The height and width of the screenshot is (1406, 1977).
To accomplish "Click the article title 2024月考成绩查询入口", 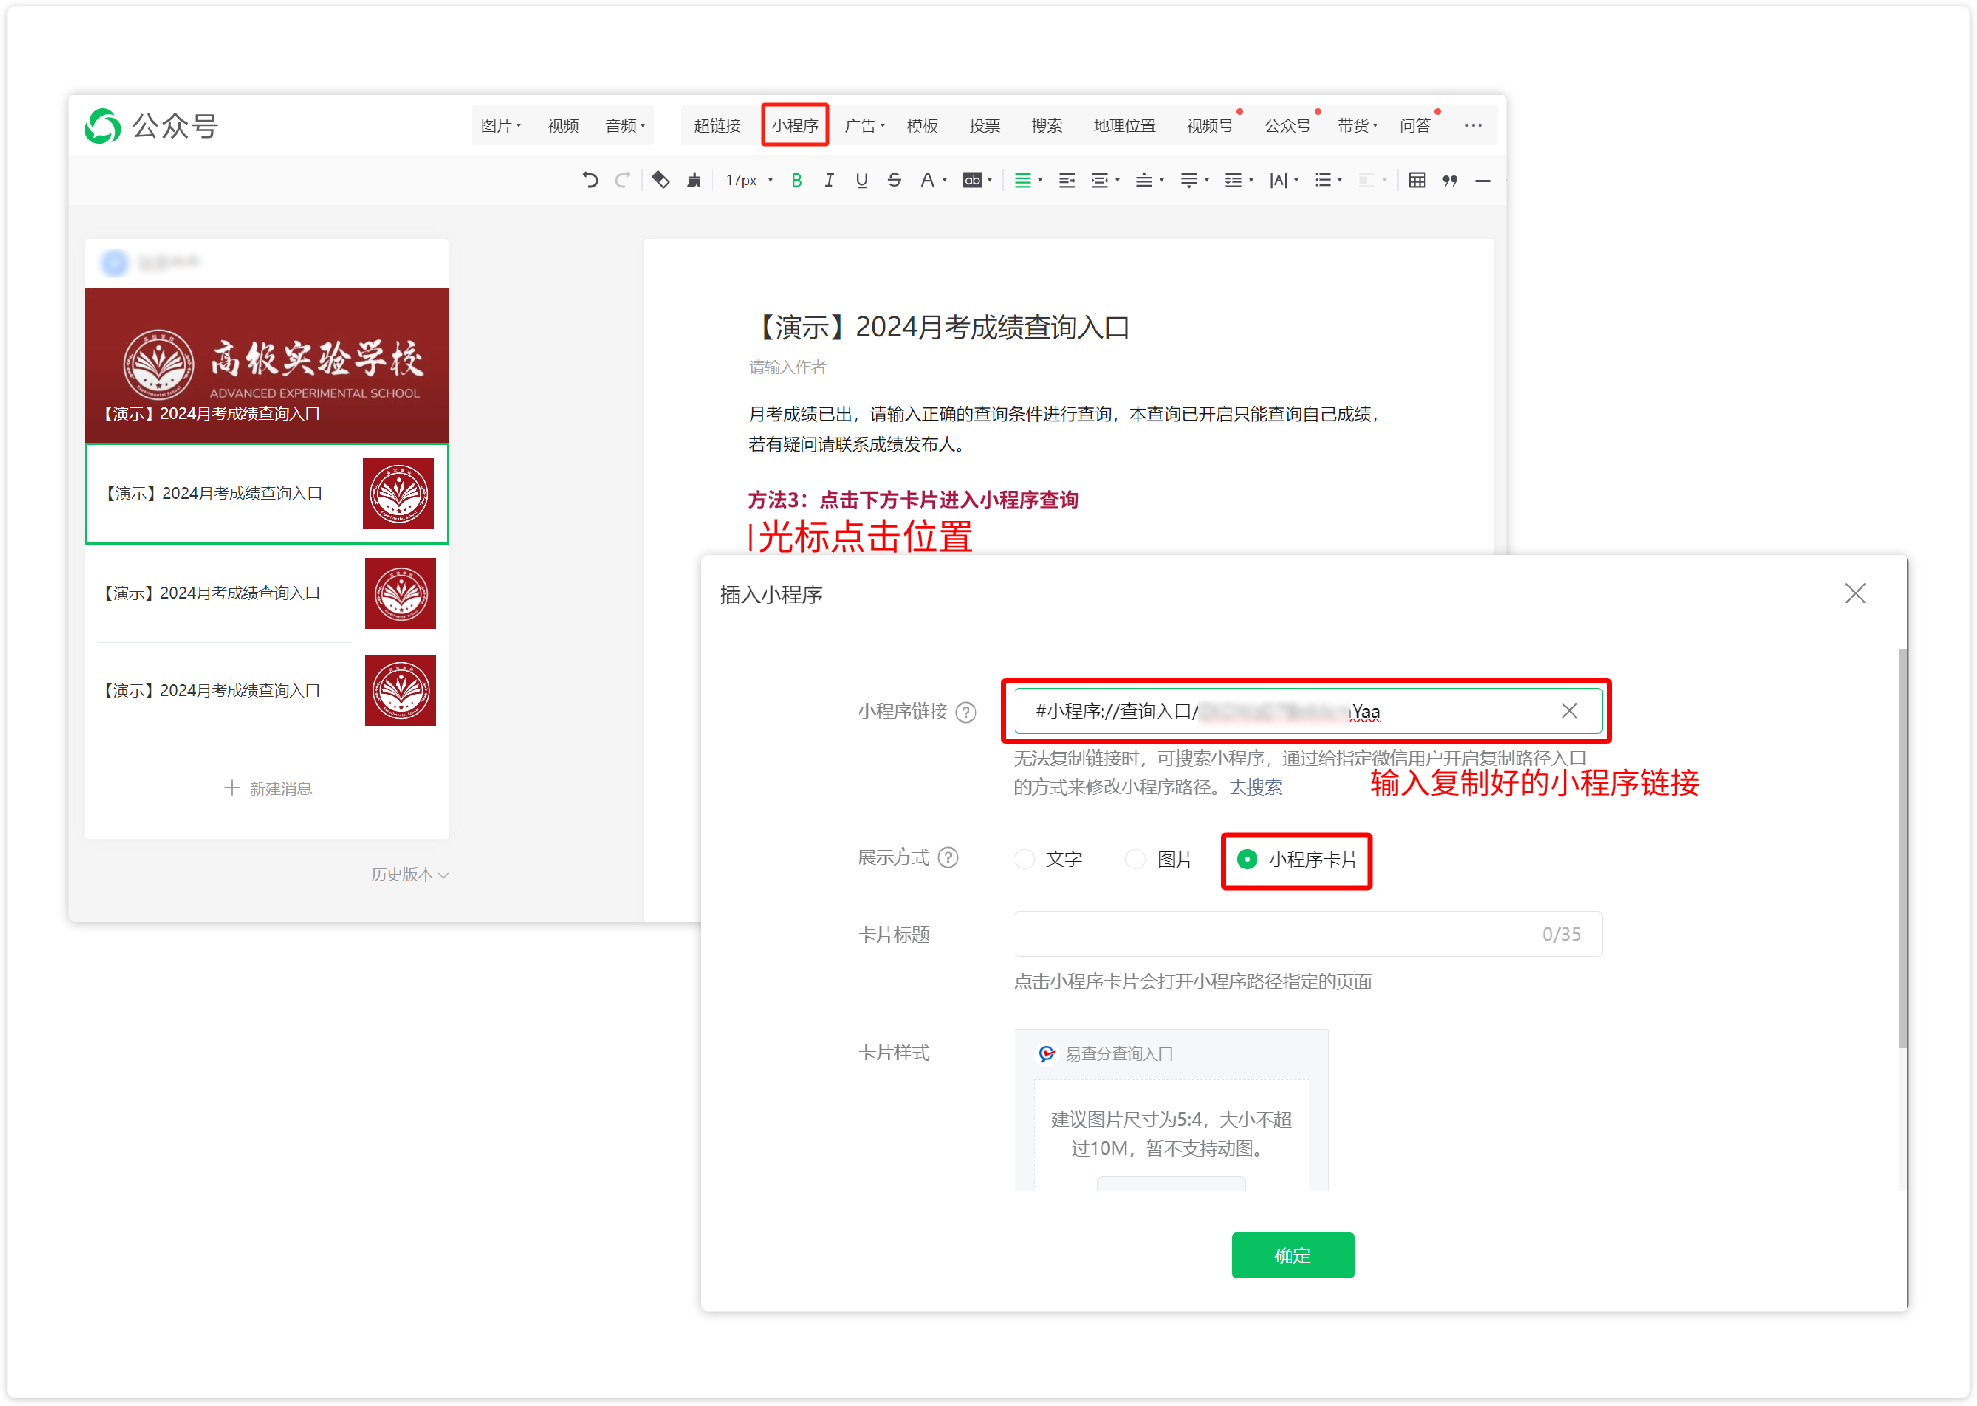I will [940, 327].
